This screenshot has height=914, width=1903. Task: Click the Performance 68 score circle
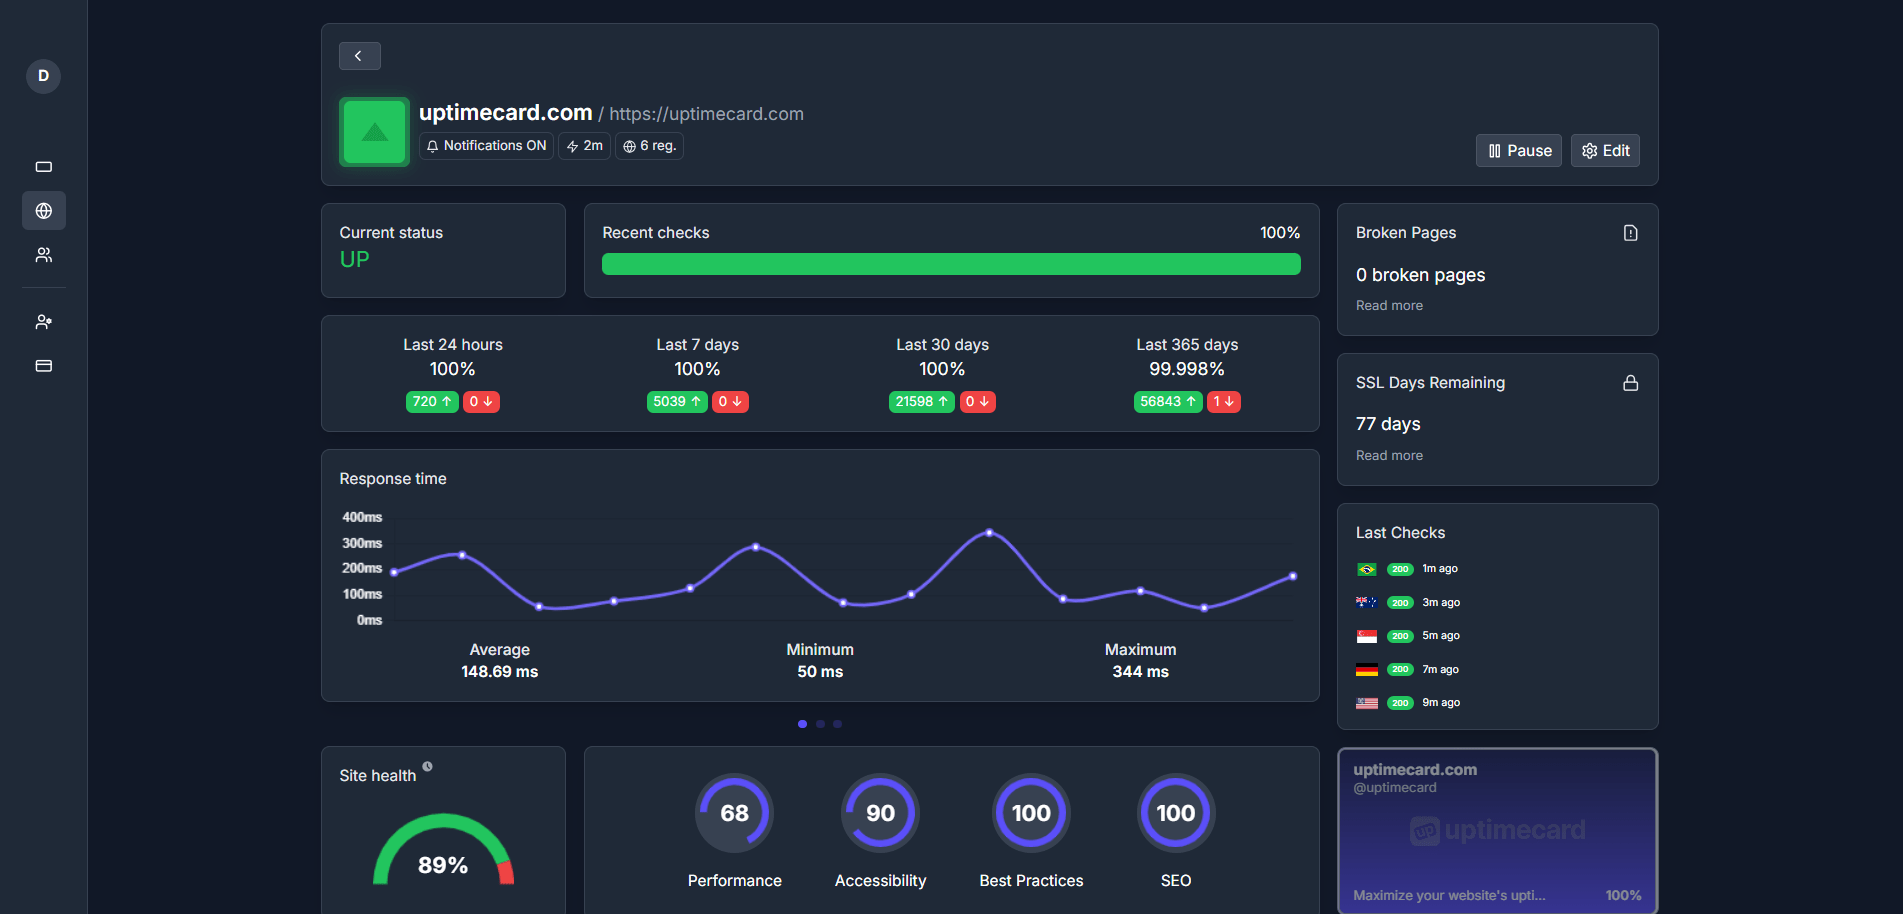click(734, 813)
